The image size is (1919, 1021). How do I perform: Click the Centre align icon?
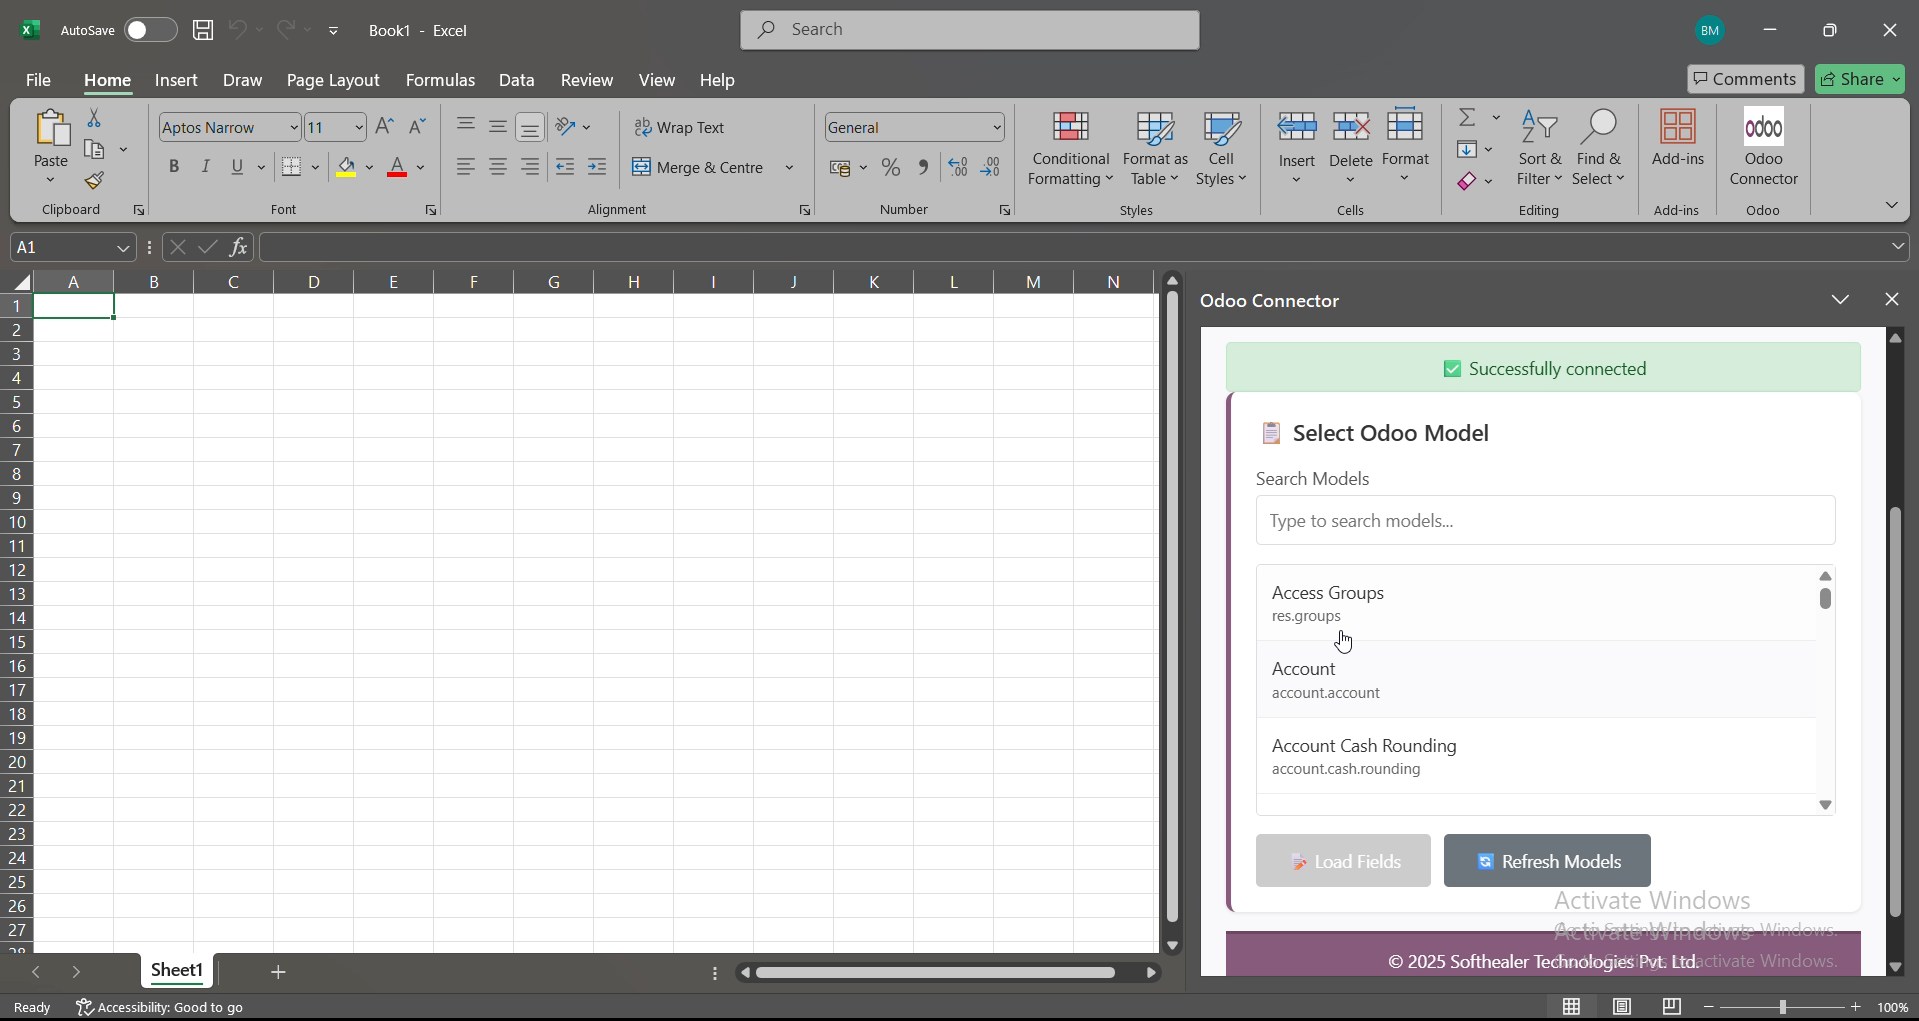pos(498,167)
